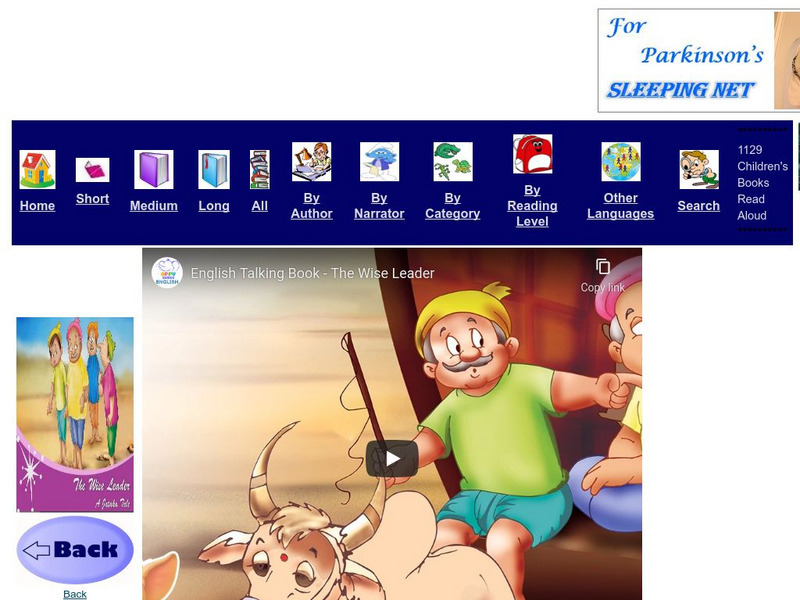
Task: Open the Long books link
Action: click(x=214, y=206)
